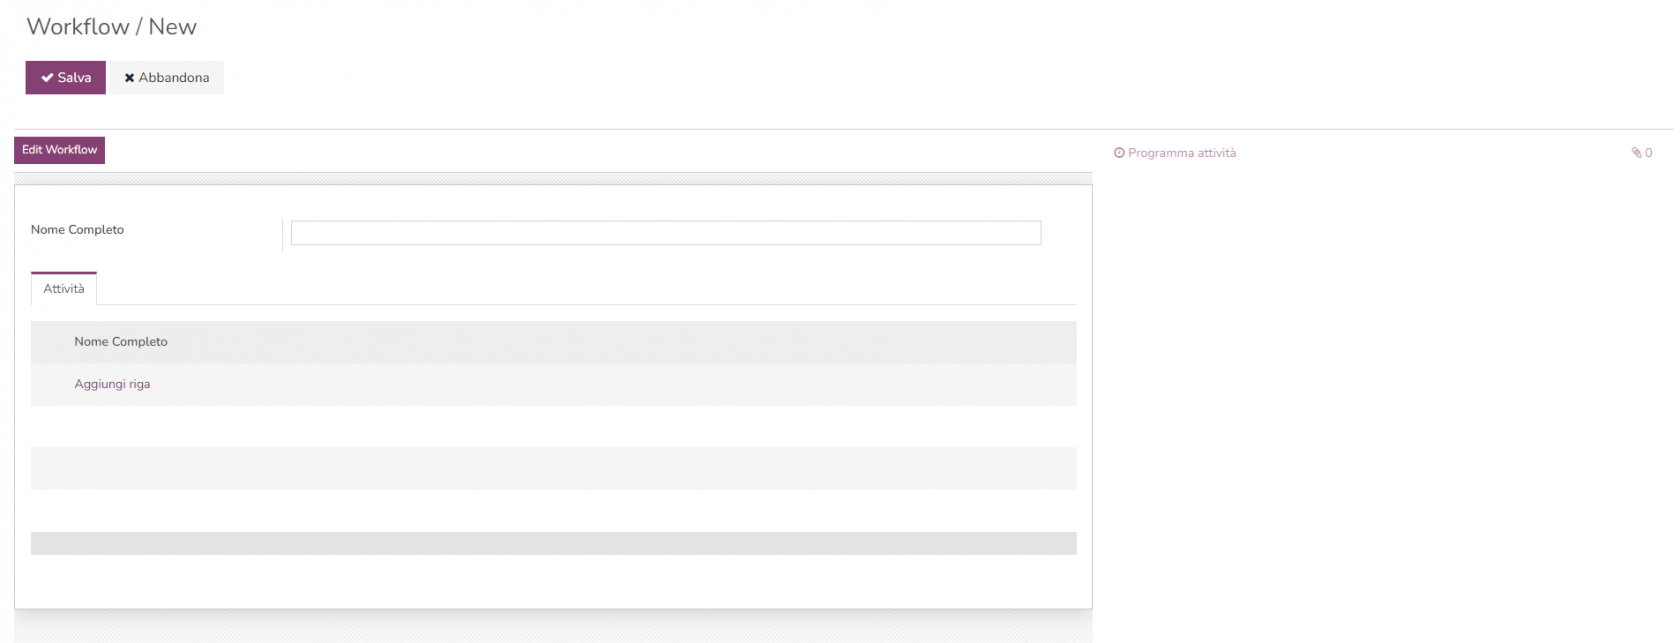Click the empty chatter area below Programma attività
1680x643 pixels.
1380,350
